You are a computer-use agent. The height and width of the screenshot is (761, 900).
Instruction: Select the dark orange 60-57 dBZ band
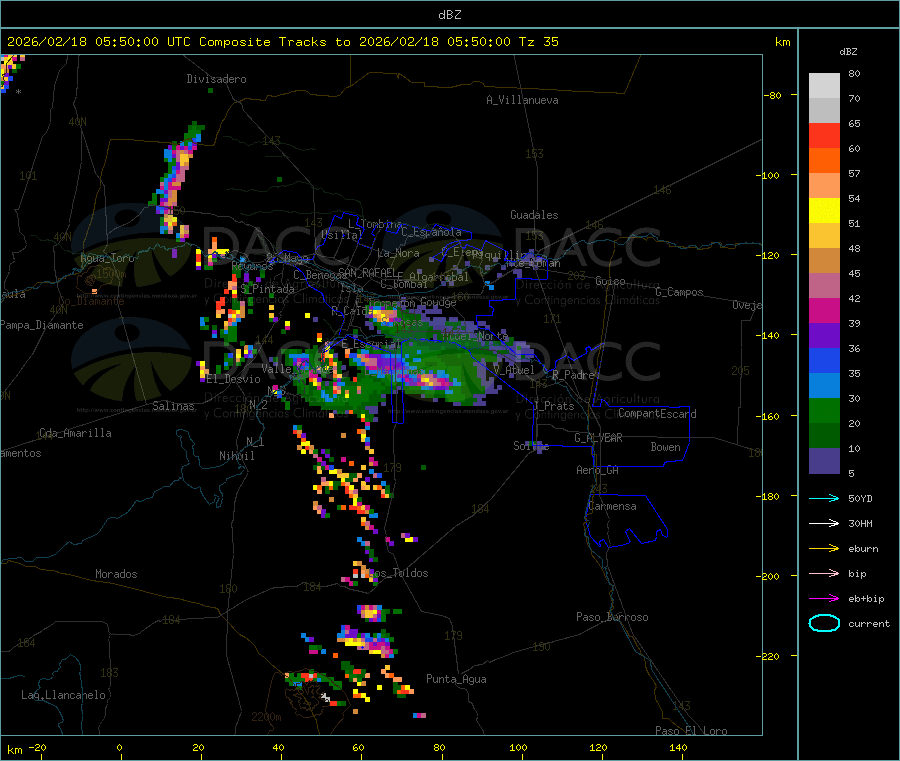824,161
